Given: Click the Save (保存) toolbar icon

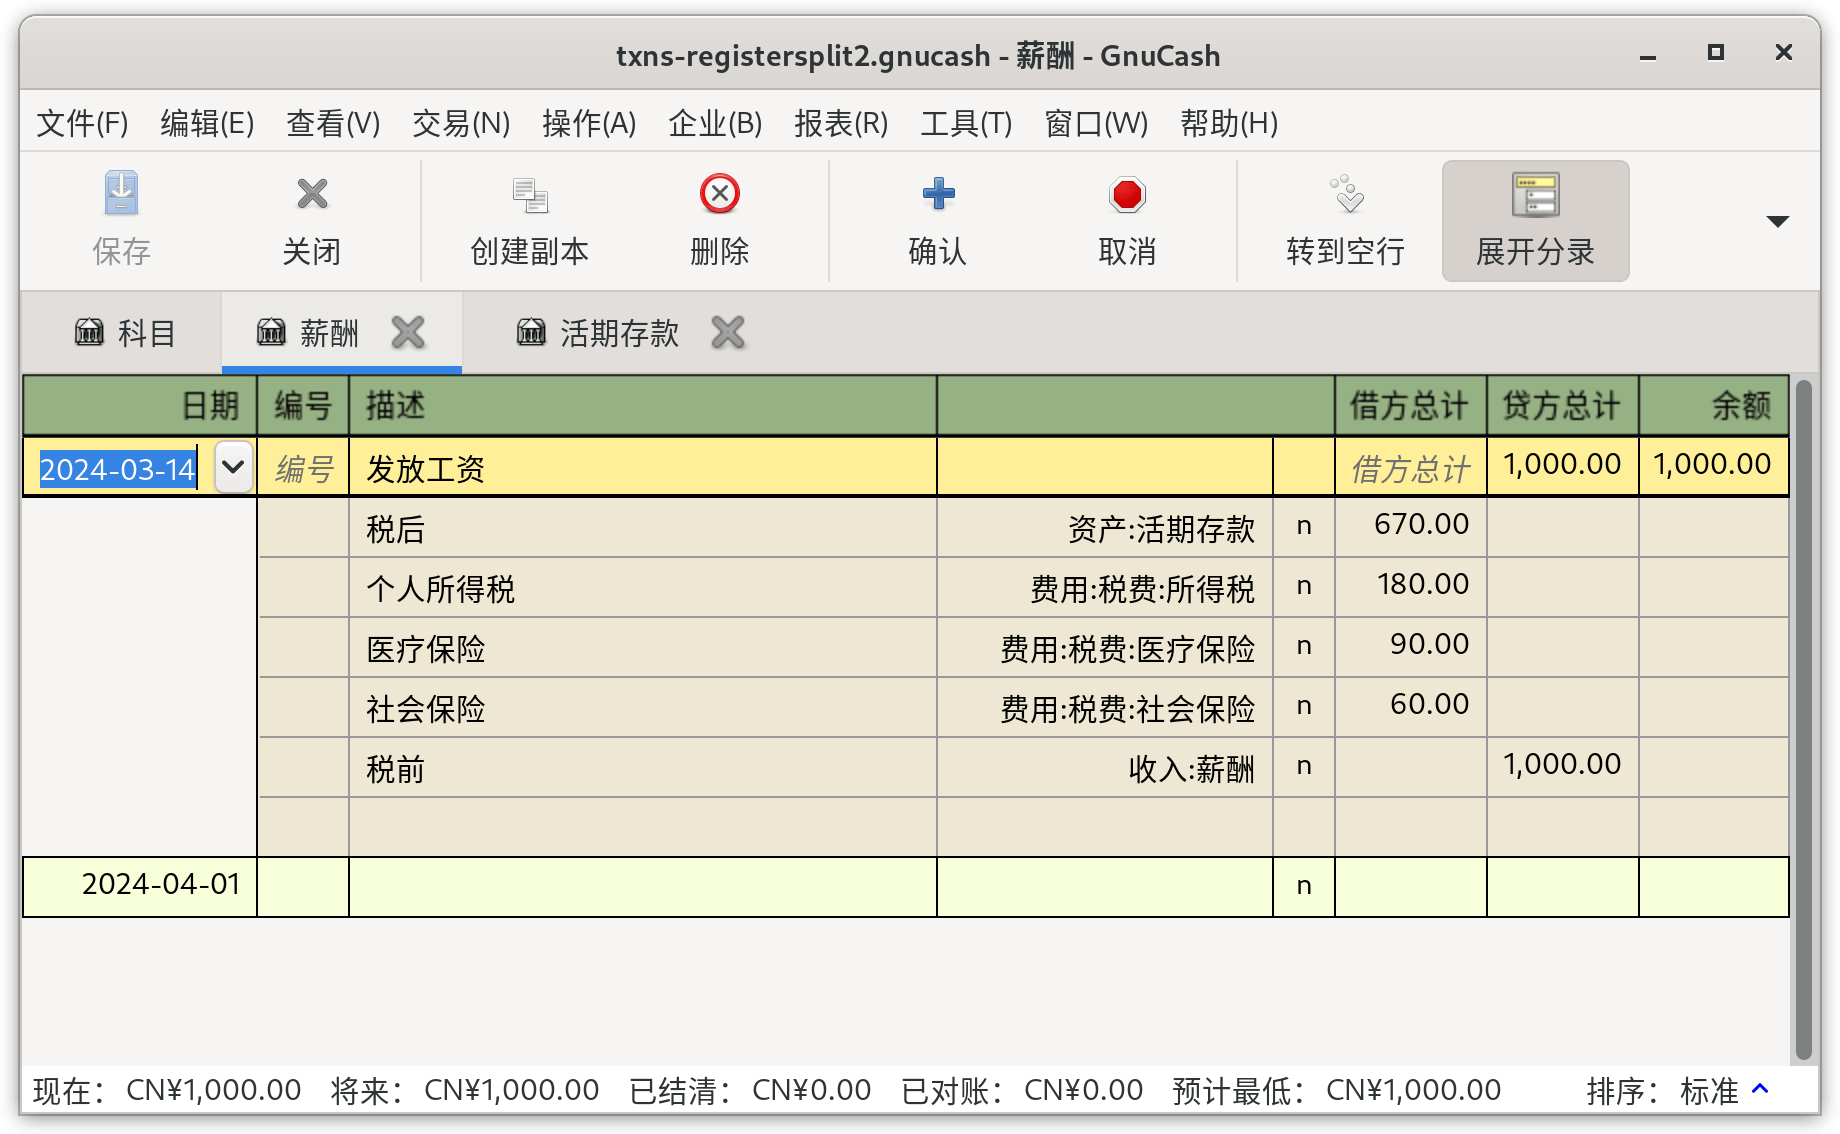Looking at the screenshot, I should [121, 194].
